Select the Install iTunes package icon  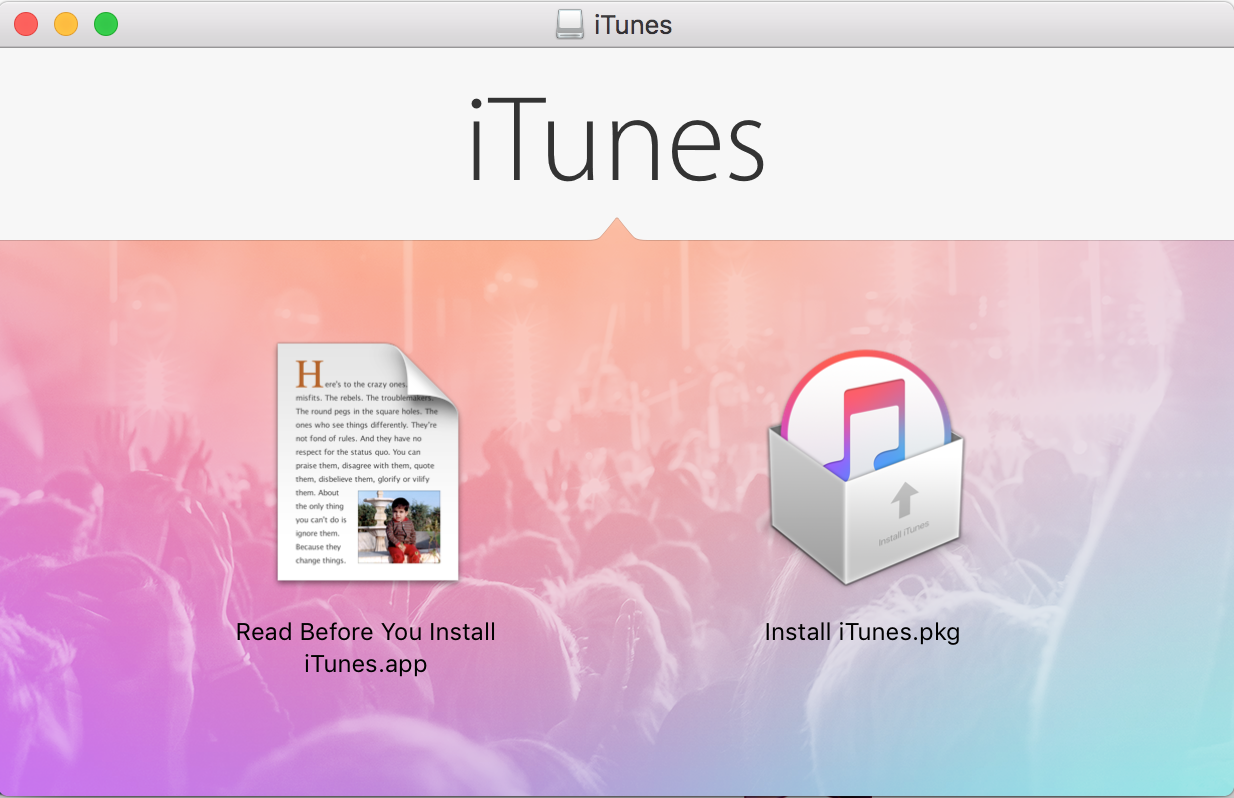[x=866, y=467]
